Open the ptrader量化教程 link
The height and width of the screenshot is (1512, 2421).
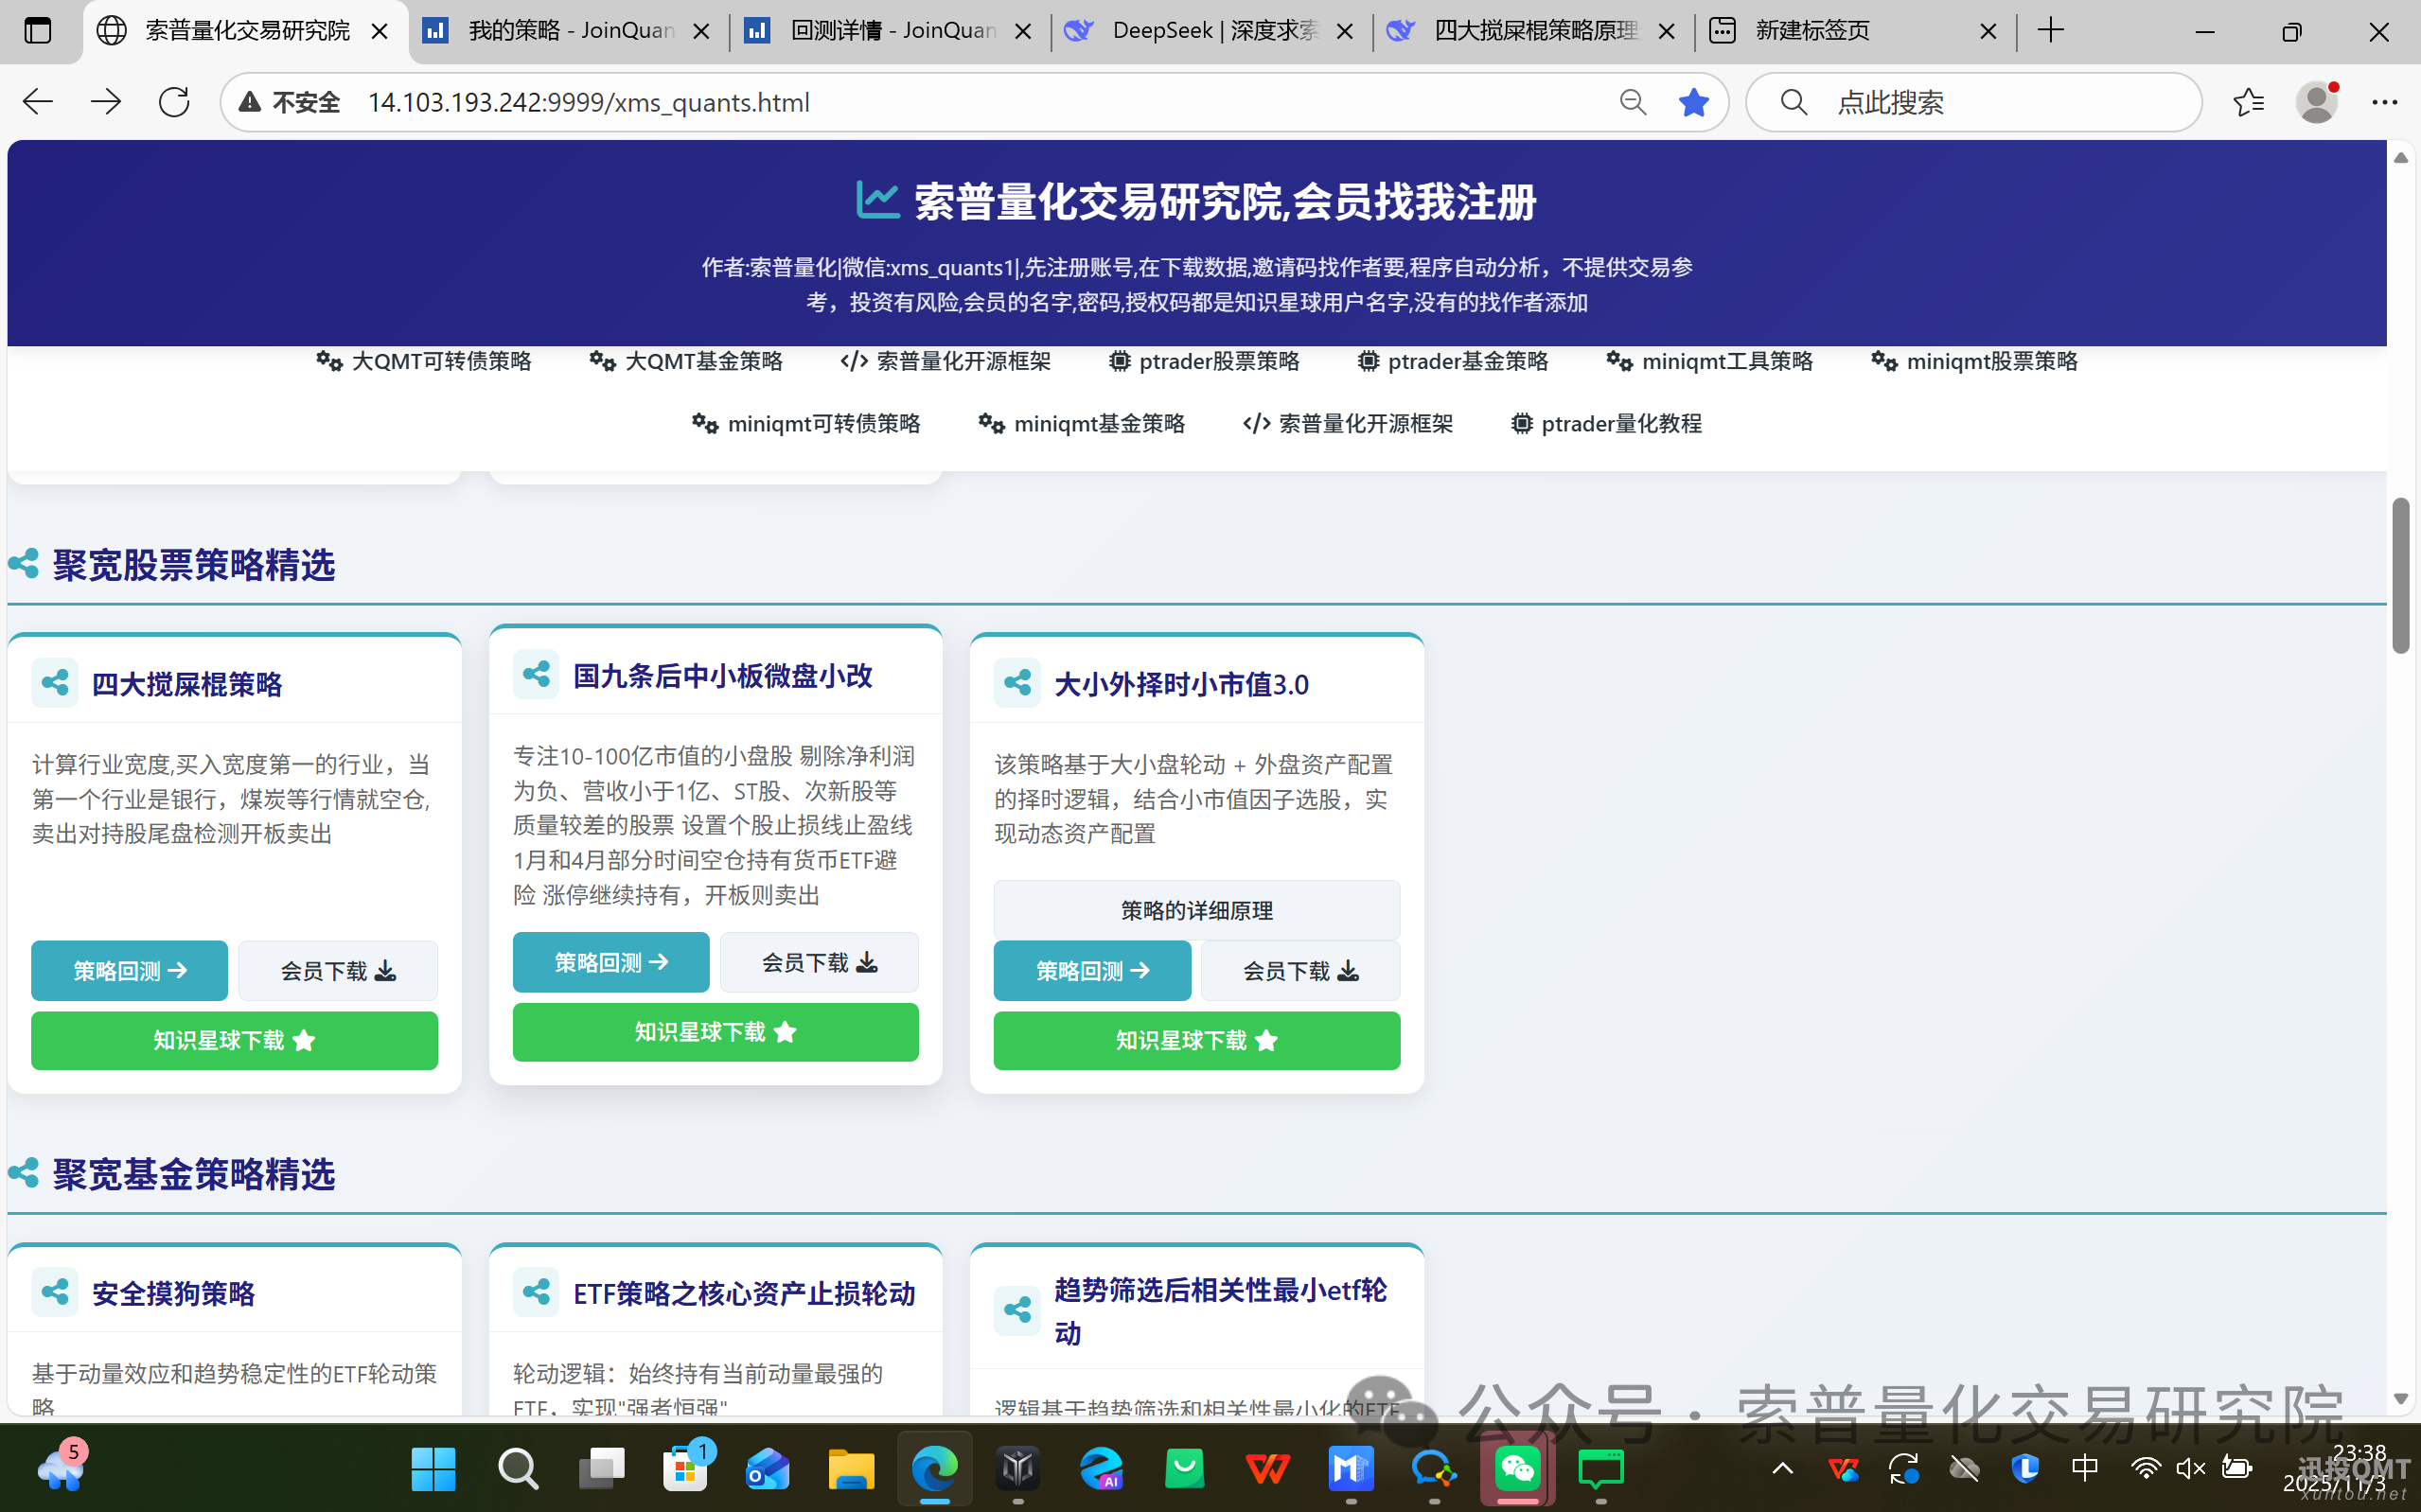pyautogui.click(x=1605, y=423)
